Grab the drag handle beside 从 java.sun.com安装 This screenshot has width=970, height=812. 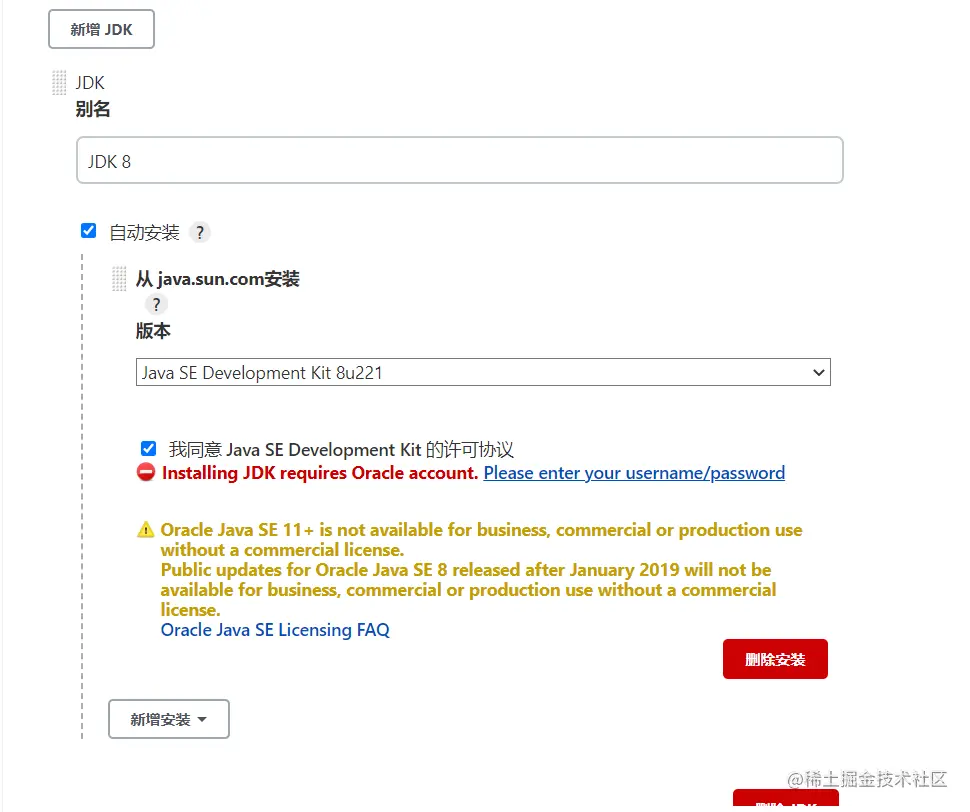[119, 278]
